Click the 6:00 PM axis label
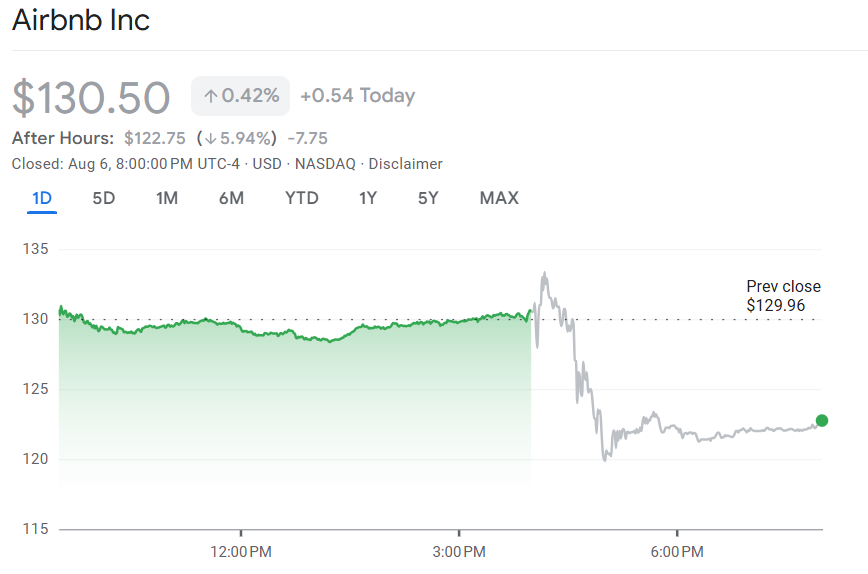The height and width of the screenshot is (574, 868). point(677,551)
